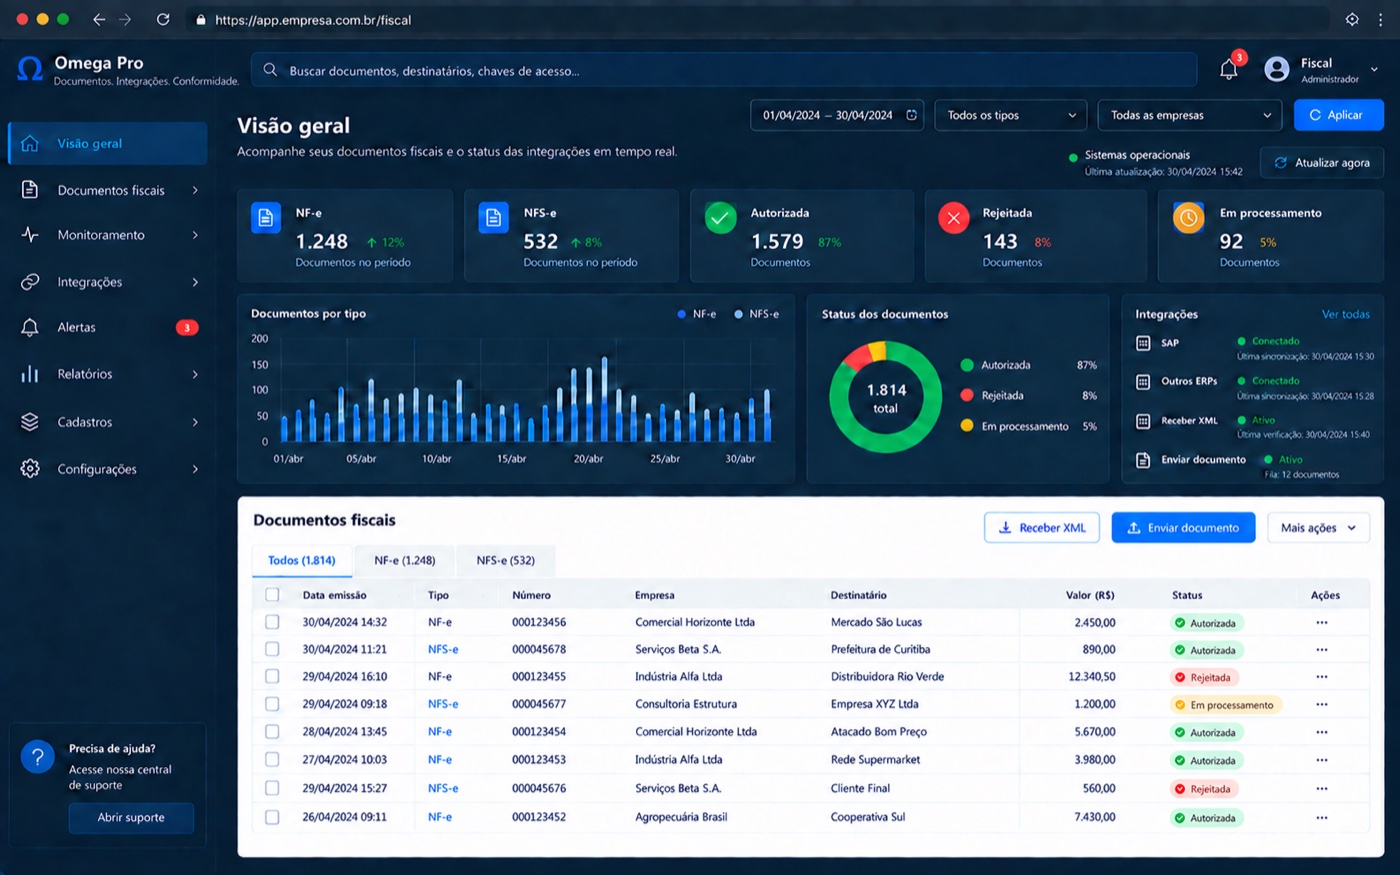The width and height of the screenshot is (1400, 875).
Task: Open row actions for document 000123456
Action: (1322, 622)
